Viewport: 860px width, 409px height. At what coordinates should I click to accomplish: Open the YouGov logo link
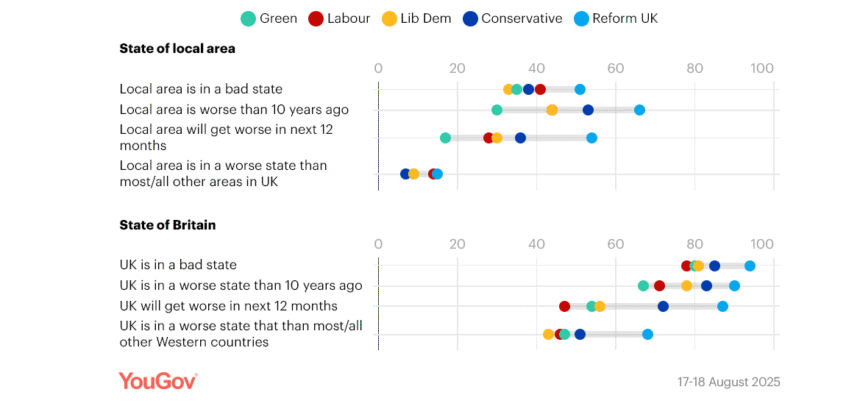(x=158, y=381)
